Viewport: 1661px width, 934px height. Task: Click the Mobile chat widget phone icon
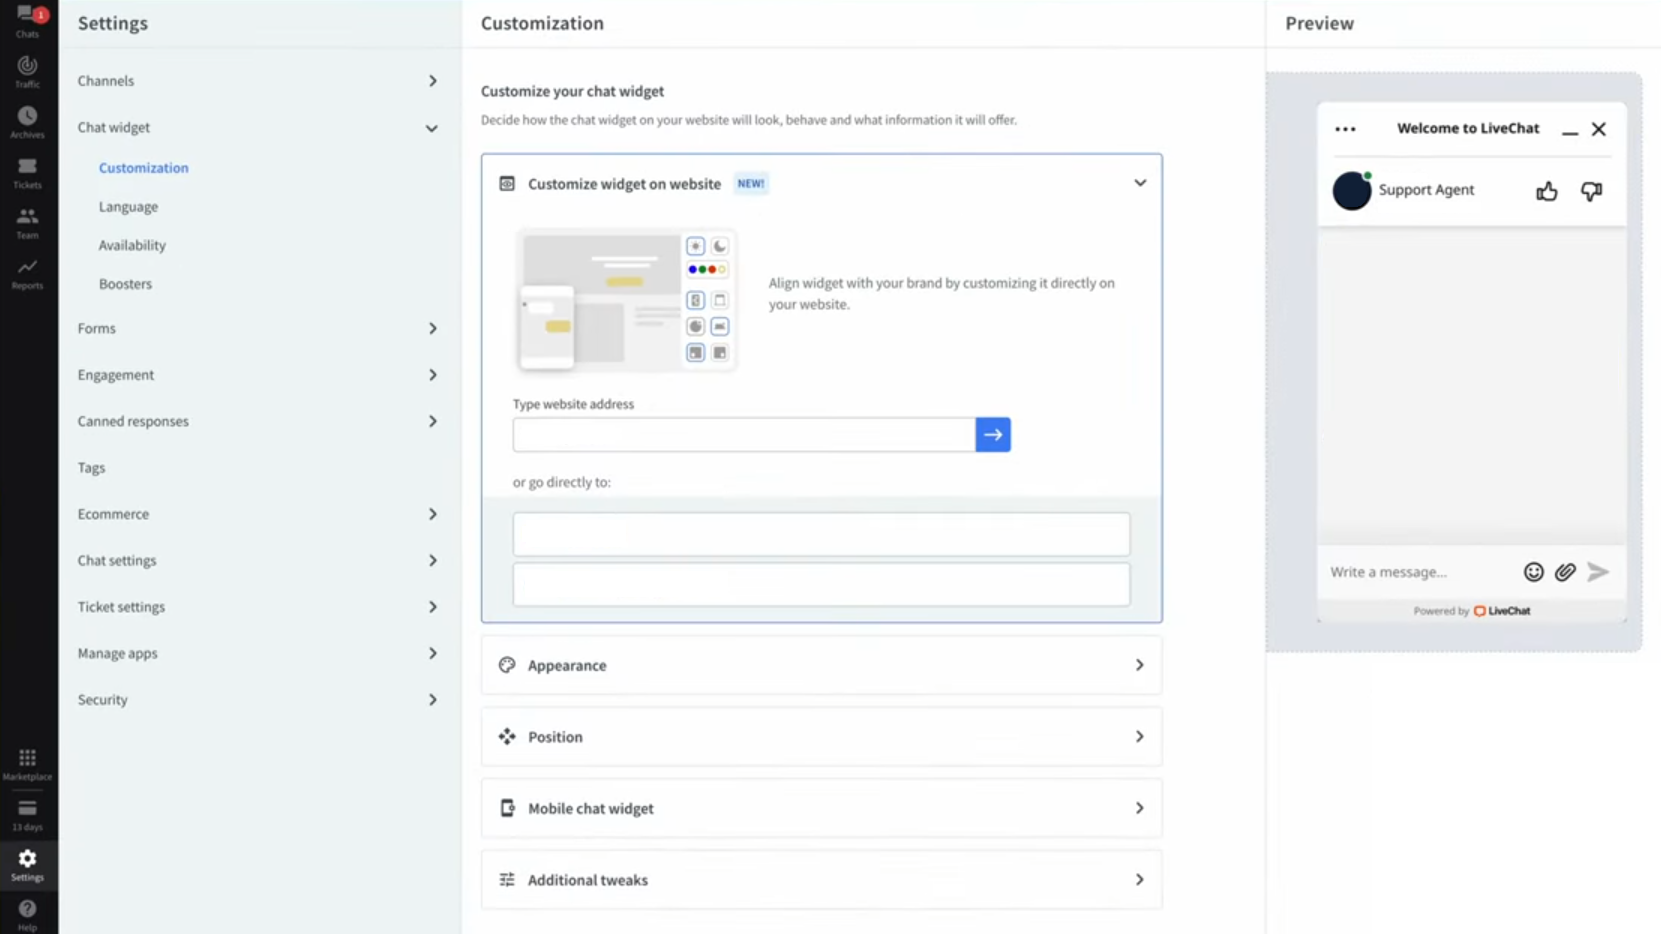[x=507, y=808]
